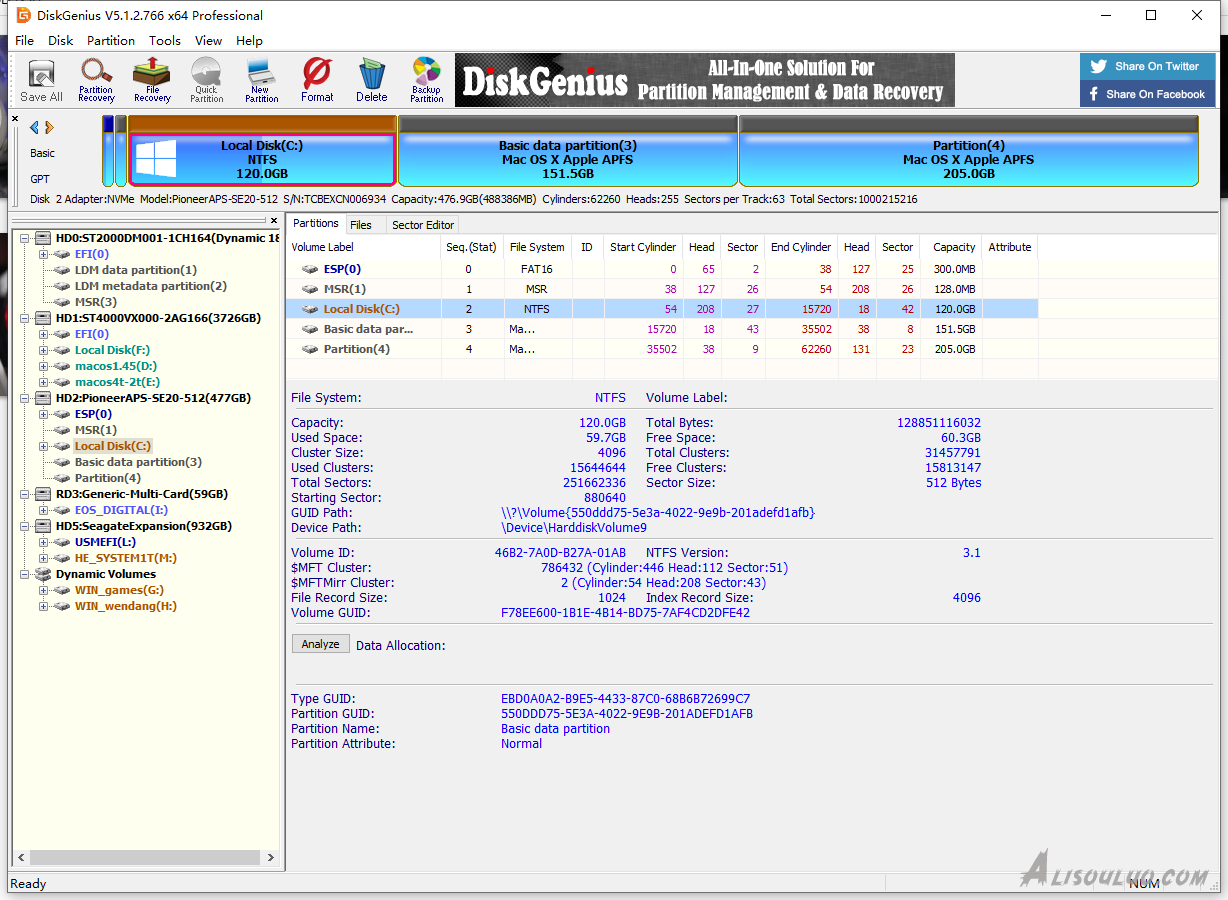Click the Format toolbar icon
The width and height of the screenshot is (1228, 900).
point(317,80)
